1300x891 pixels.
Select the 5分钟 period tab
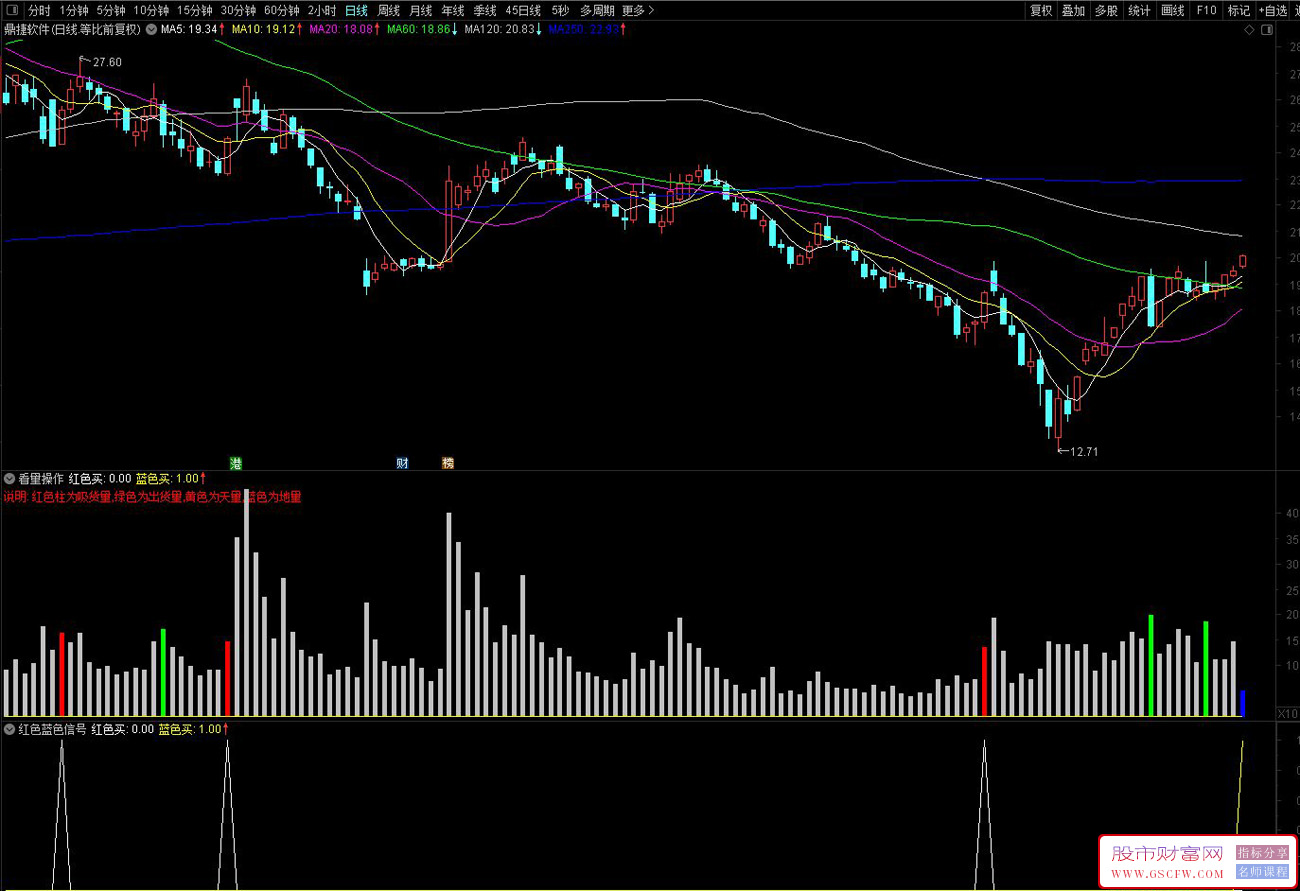tap(111, 10)
